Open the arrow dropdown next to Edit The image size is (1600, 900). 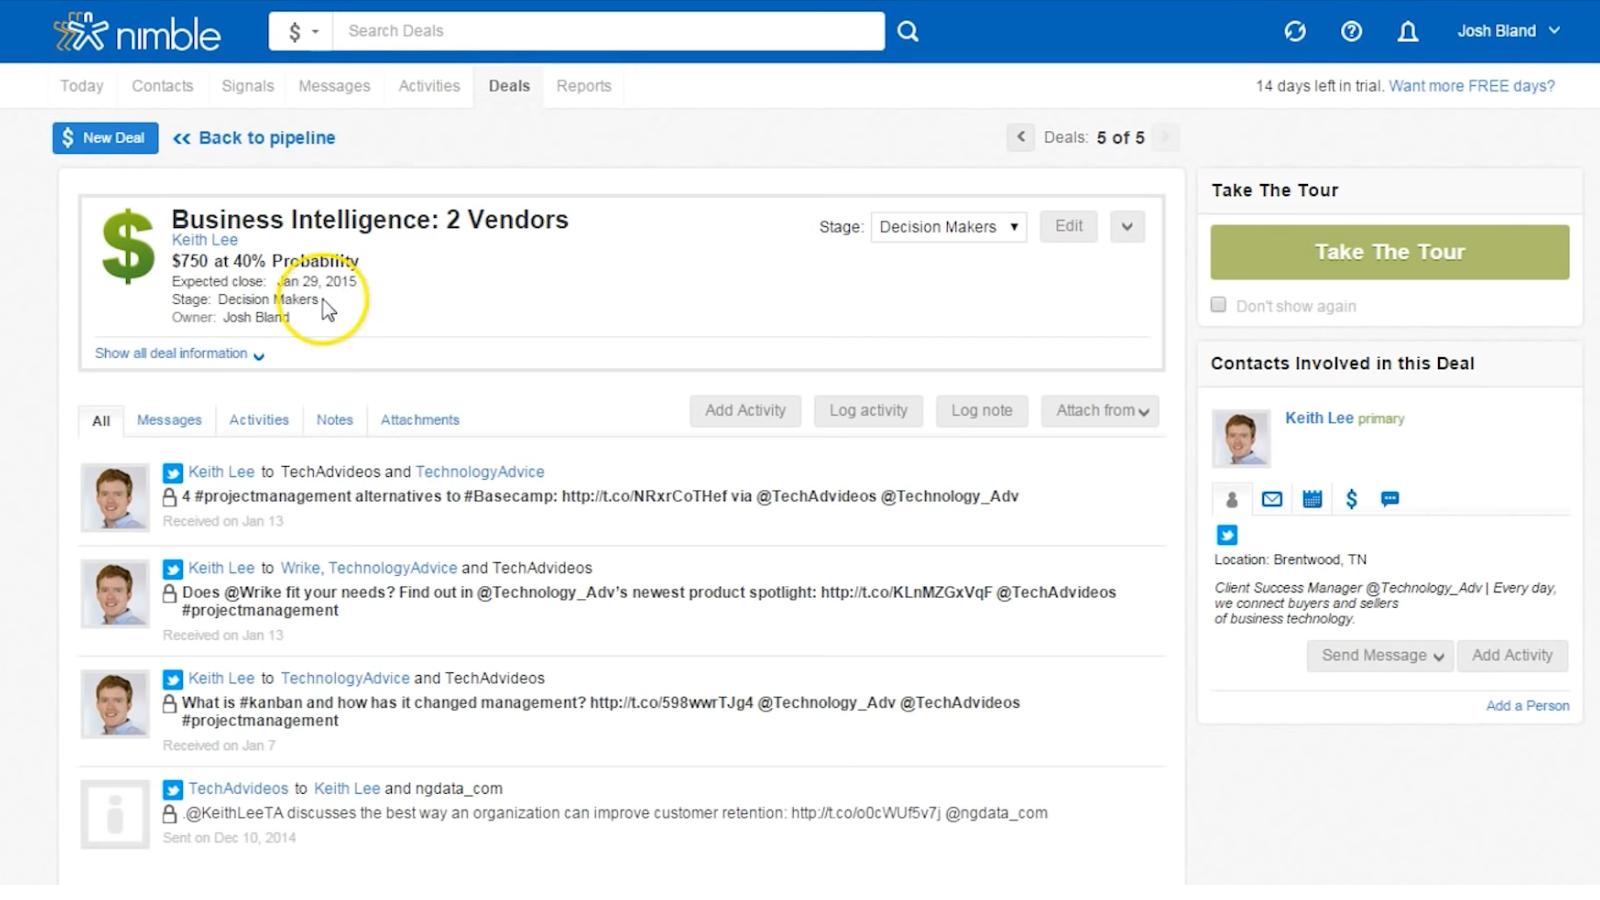click(1127, 227)
